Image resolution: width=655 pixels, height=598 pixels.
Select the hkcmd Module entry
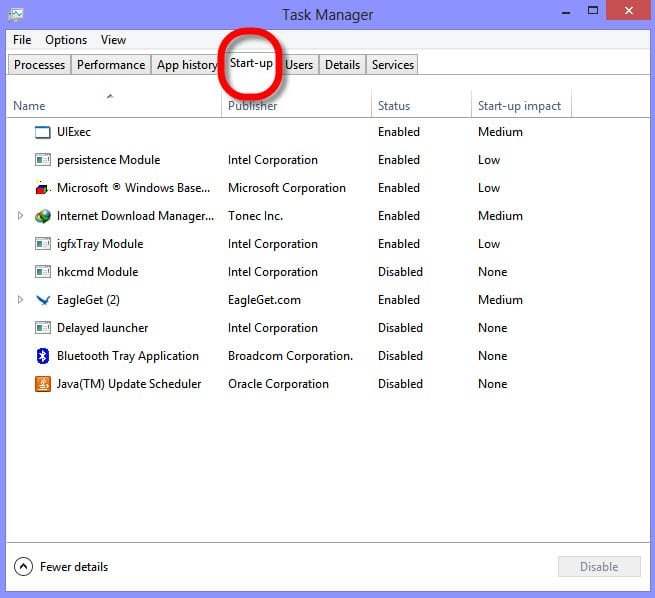[x=98, y=272]
